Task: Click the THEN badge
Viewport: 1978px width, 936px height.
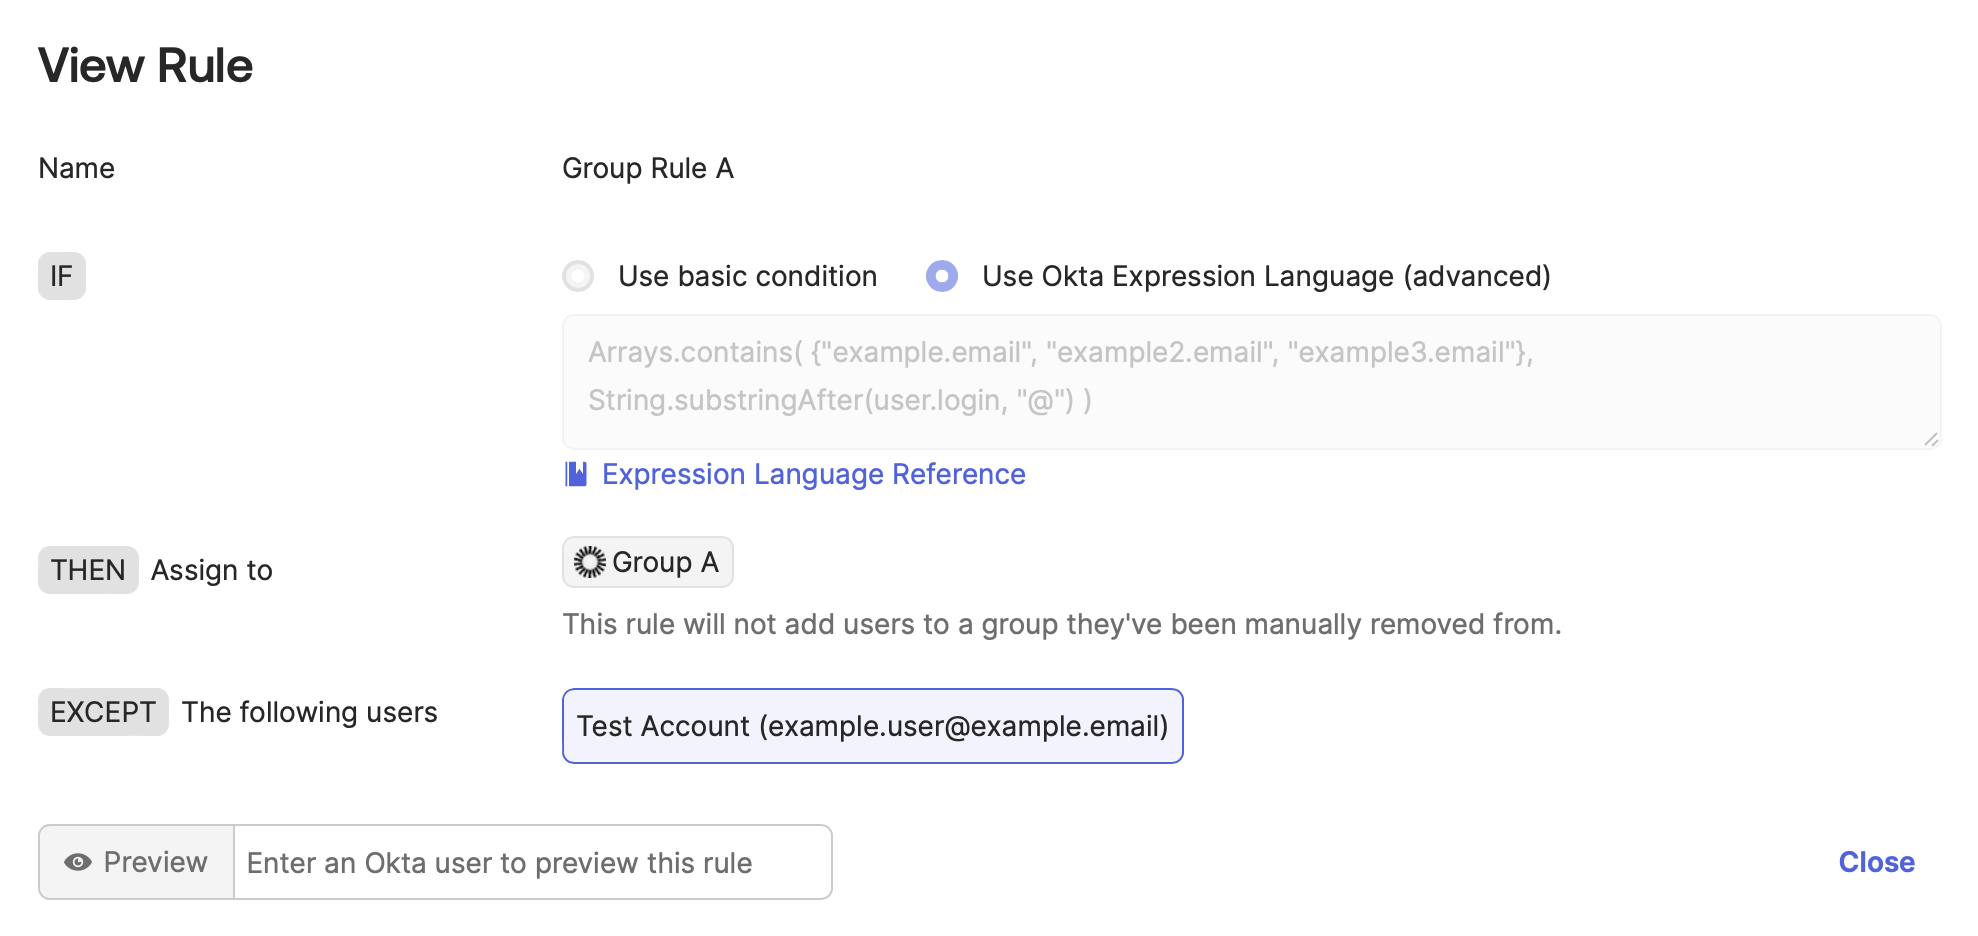Action: [88, 570]
